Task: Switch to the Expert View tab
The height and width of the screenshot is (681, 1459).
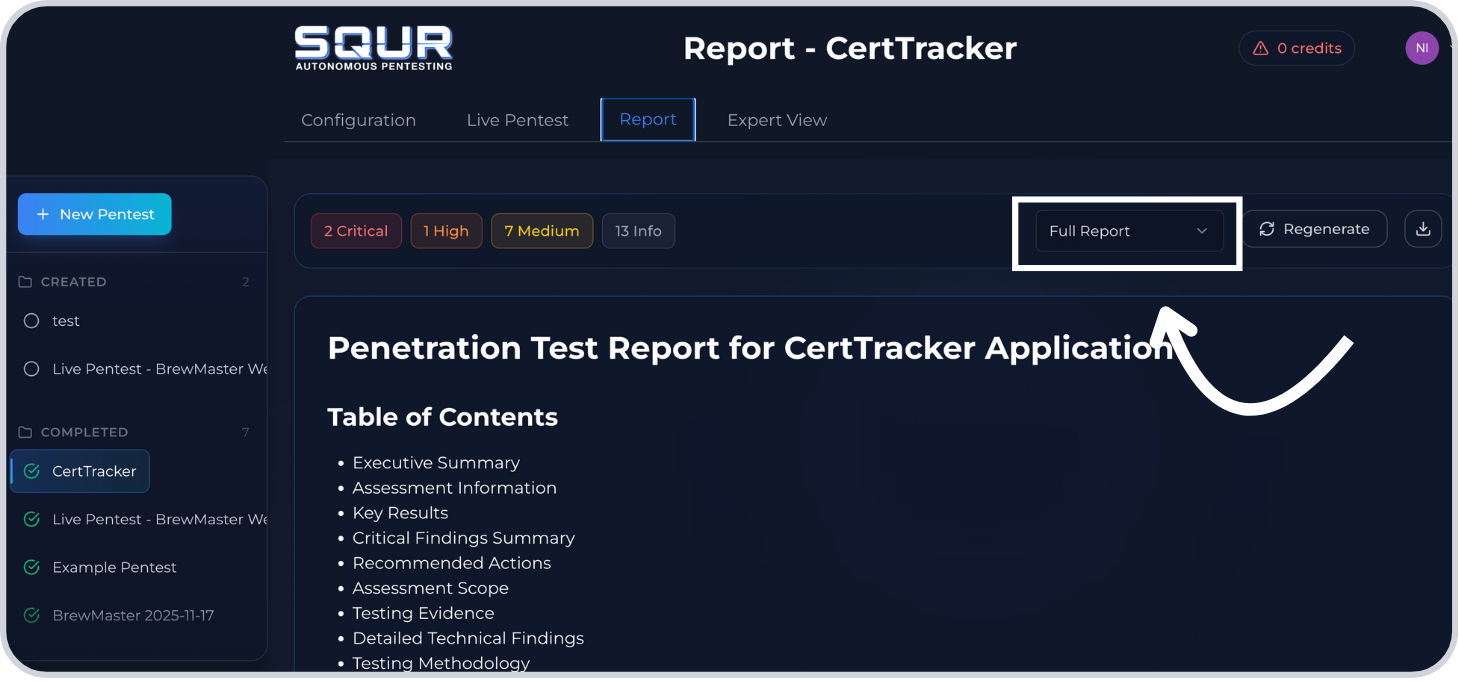Action: click(x=777, y=119)
